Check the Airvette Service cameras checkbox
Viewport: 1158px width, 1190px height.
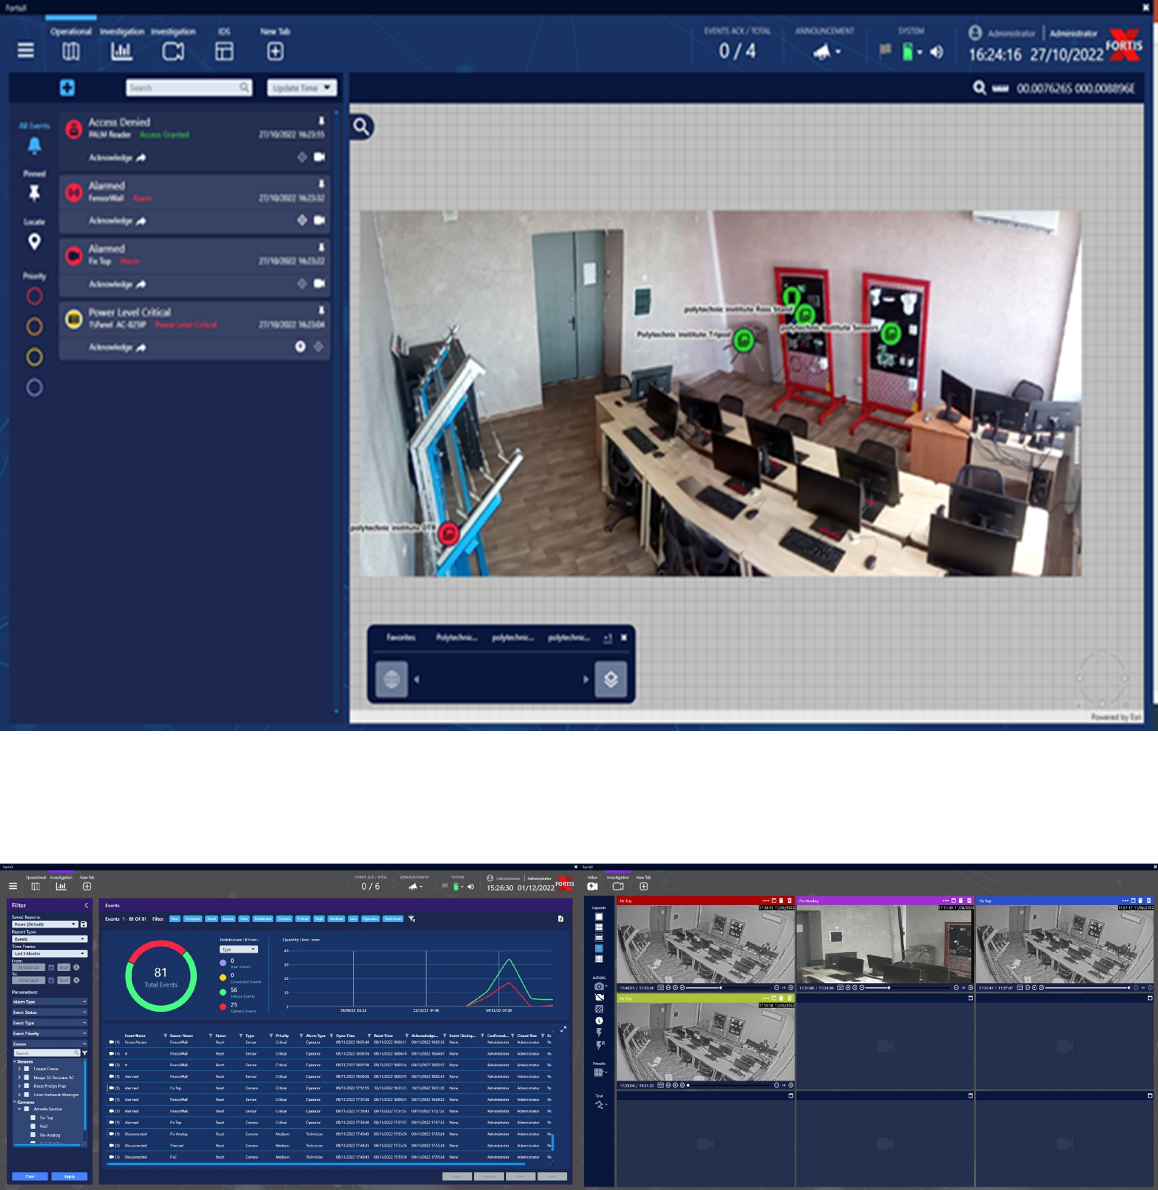[27, 1109]
